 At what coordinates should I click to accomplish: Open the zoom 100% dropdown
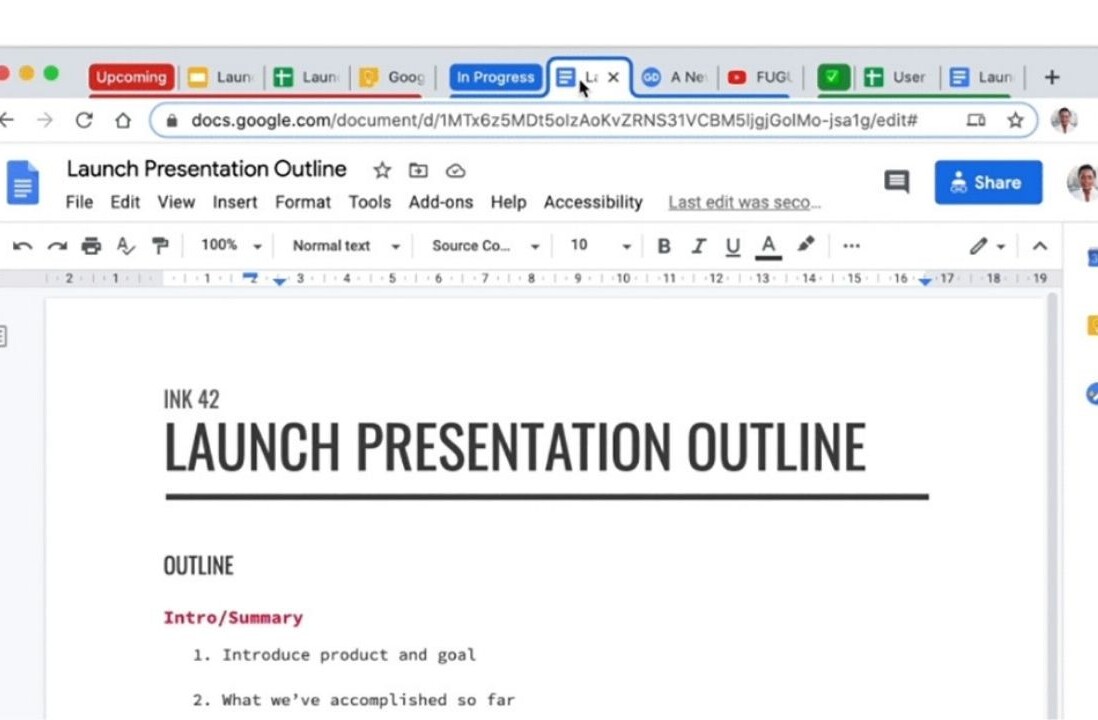point(230,246)
